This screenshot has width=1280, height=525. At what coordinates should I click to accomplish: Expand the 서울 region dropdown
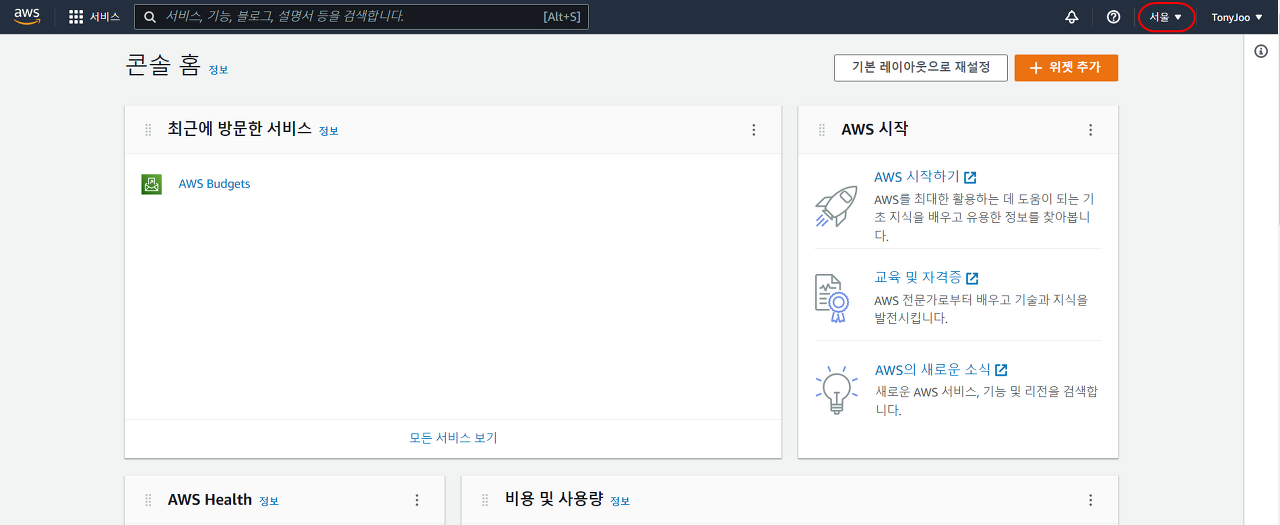pos(1166,17)
